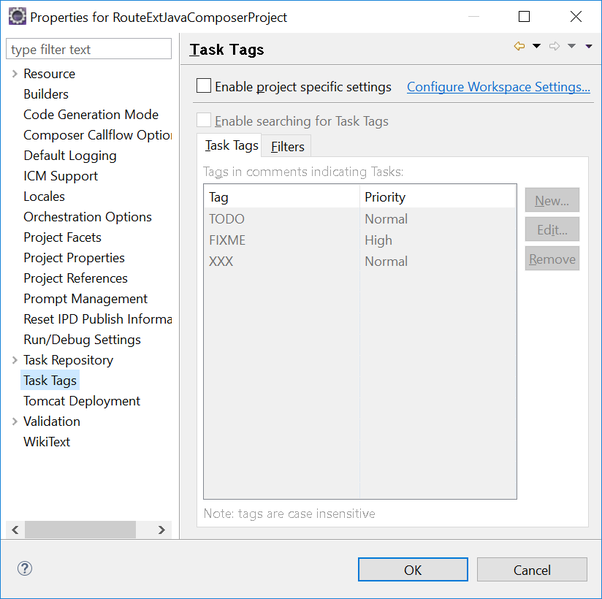
Task: Open ICM Support page
Action: (60, 176)
